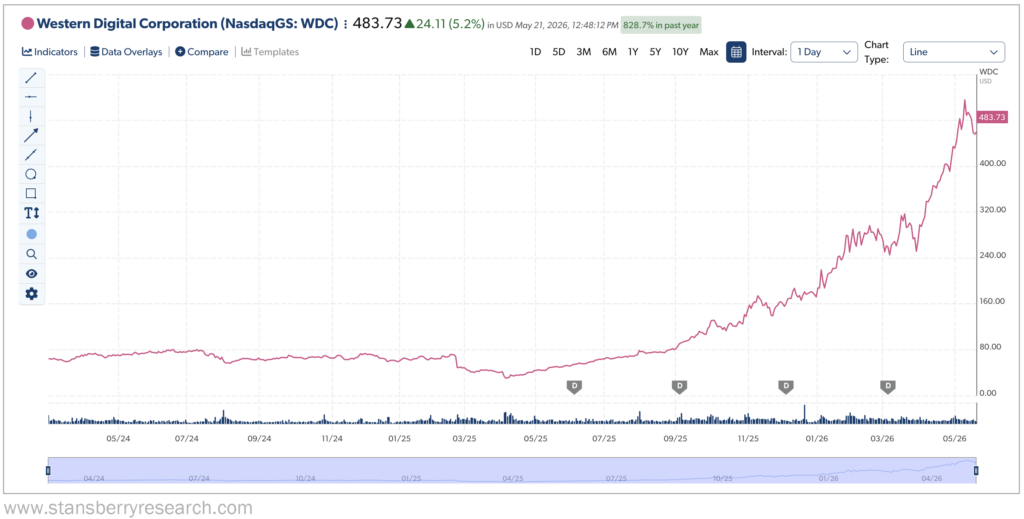Select the ray line tool
The image size is (1024, 519).
pos(31,155)
